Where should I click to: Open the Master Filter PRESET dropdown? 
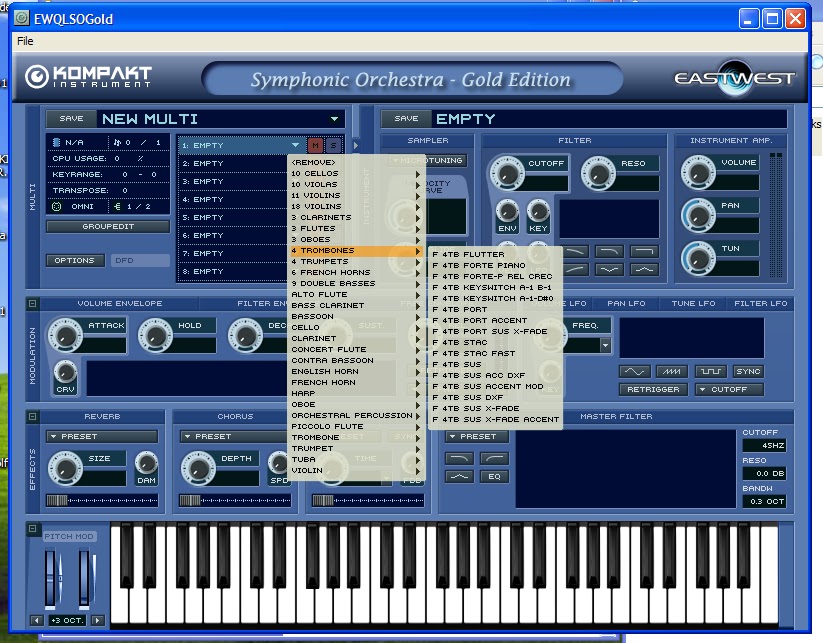click(477, 437)
